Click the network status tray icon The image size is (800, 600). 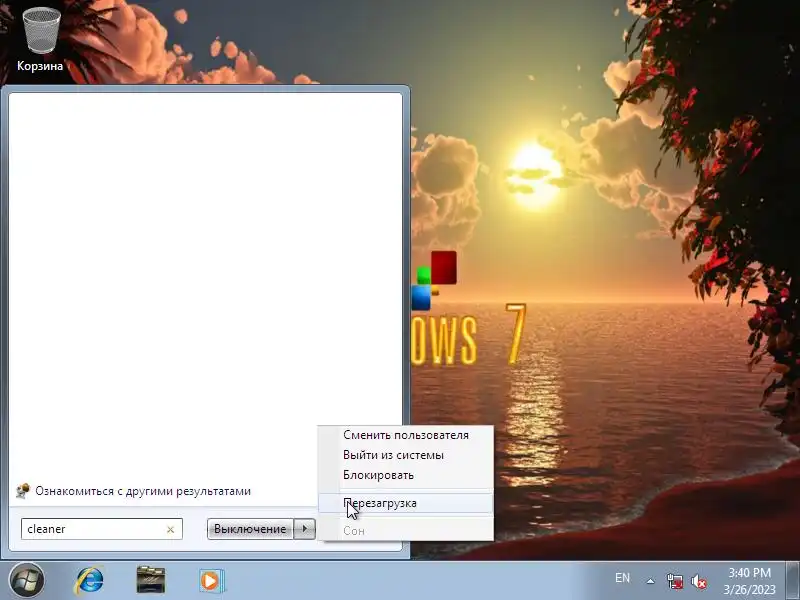click(x=674, y=581)
